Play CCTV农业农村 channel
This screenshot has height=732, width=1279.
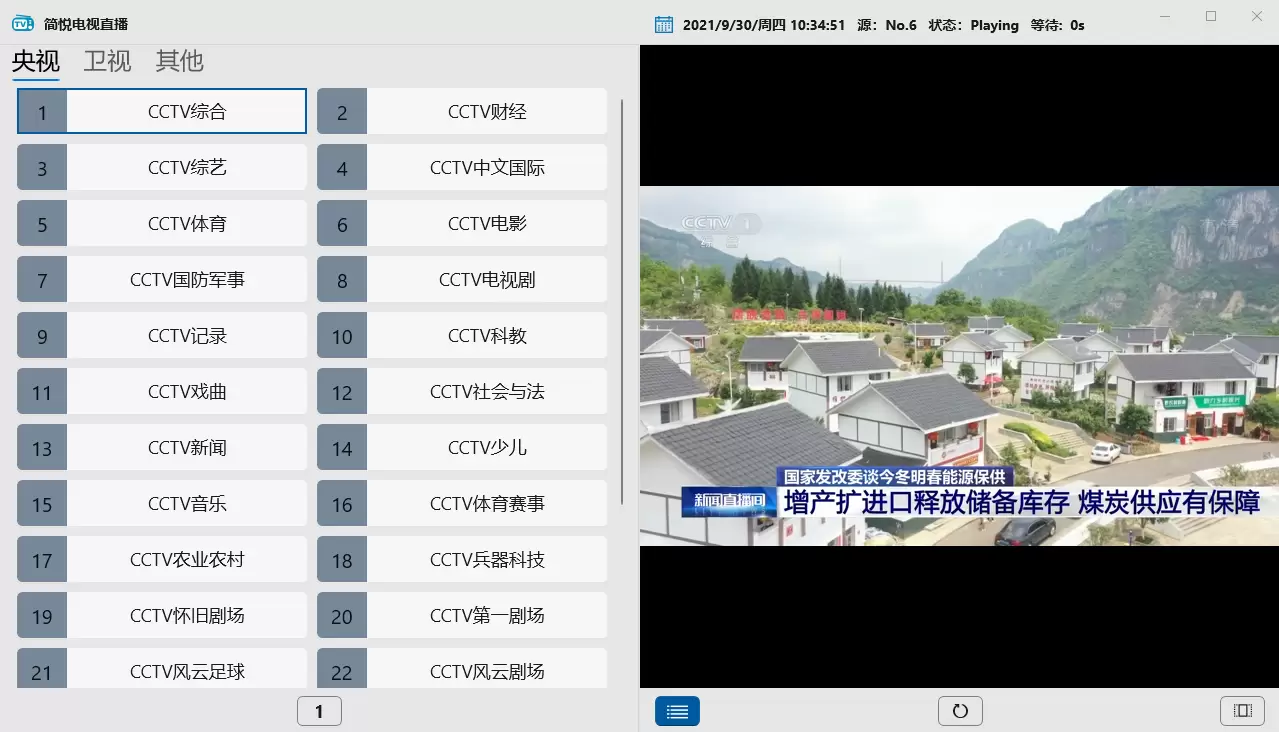(162, 559)
